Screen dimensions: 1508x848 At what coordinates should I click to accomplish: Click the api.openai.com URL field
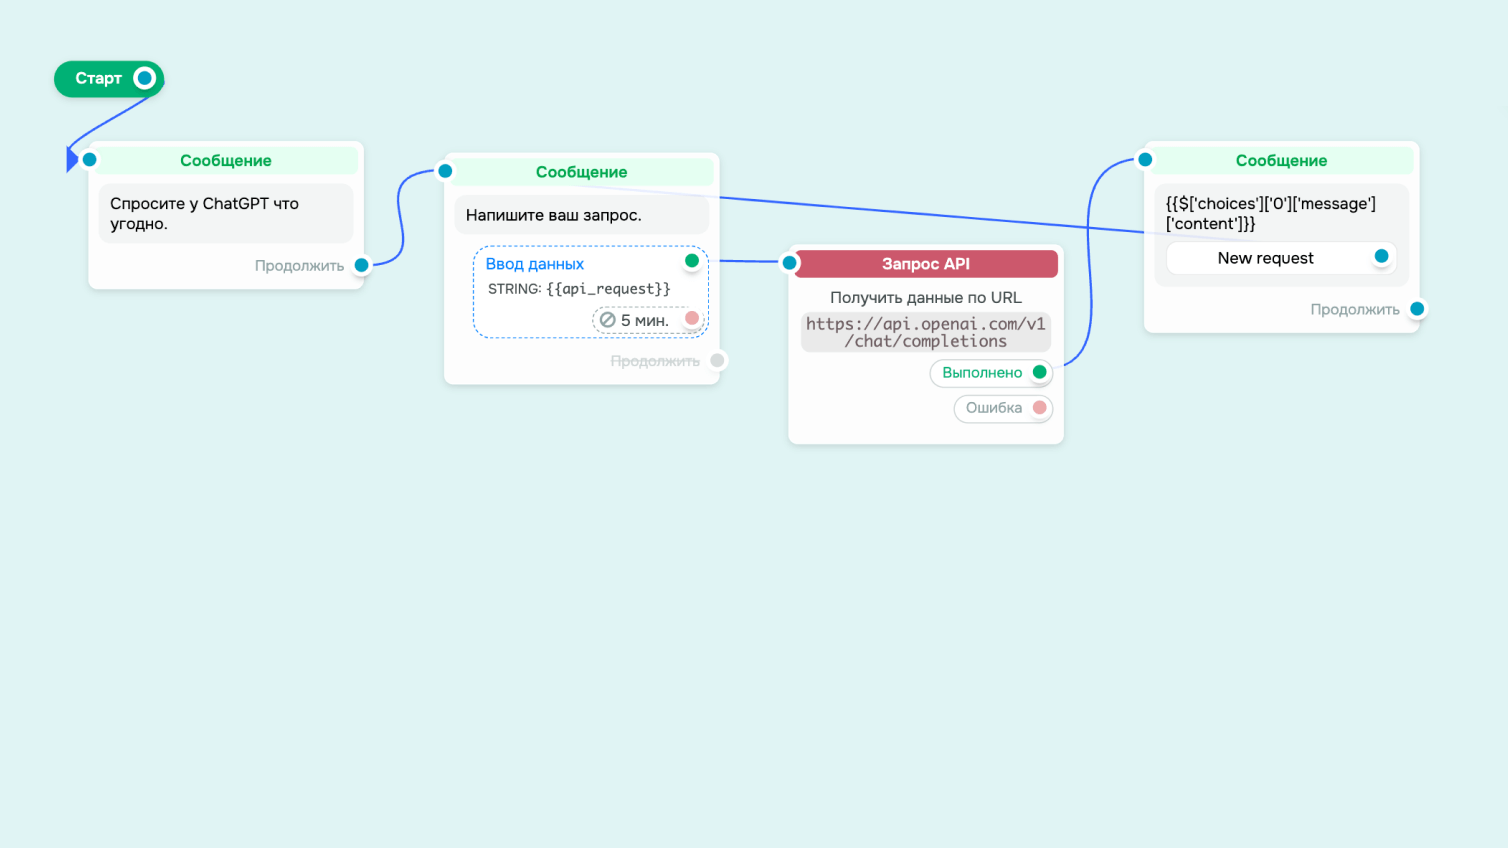click(x=926, y=332)
